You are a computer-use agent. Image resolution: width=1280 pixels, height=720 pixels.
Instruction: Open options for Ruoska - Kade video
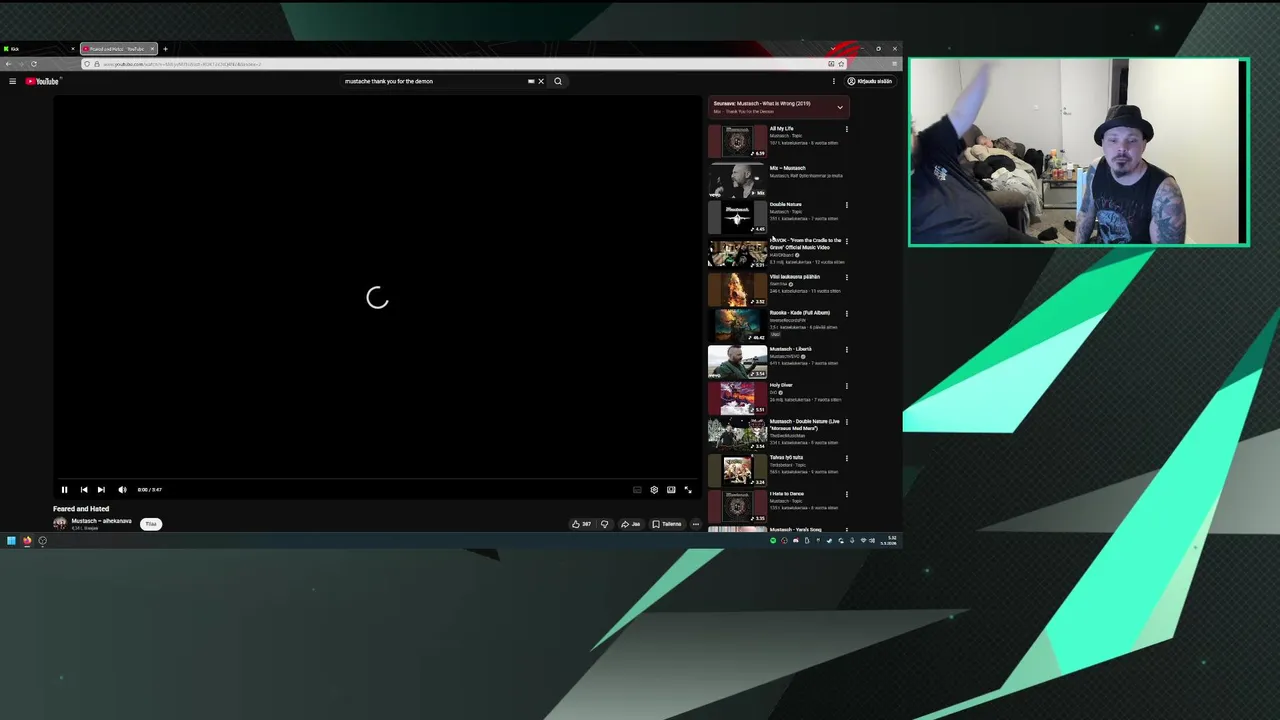pos(847,313)
